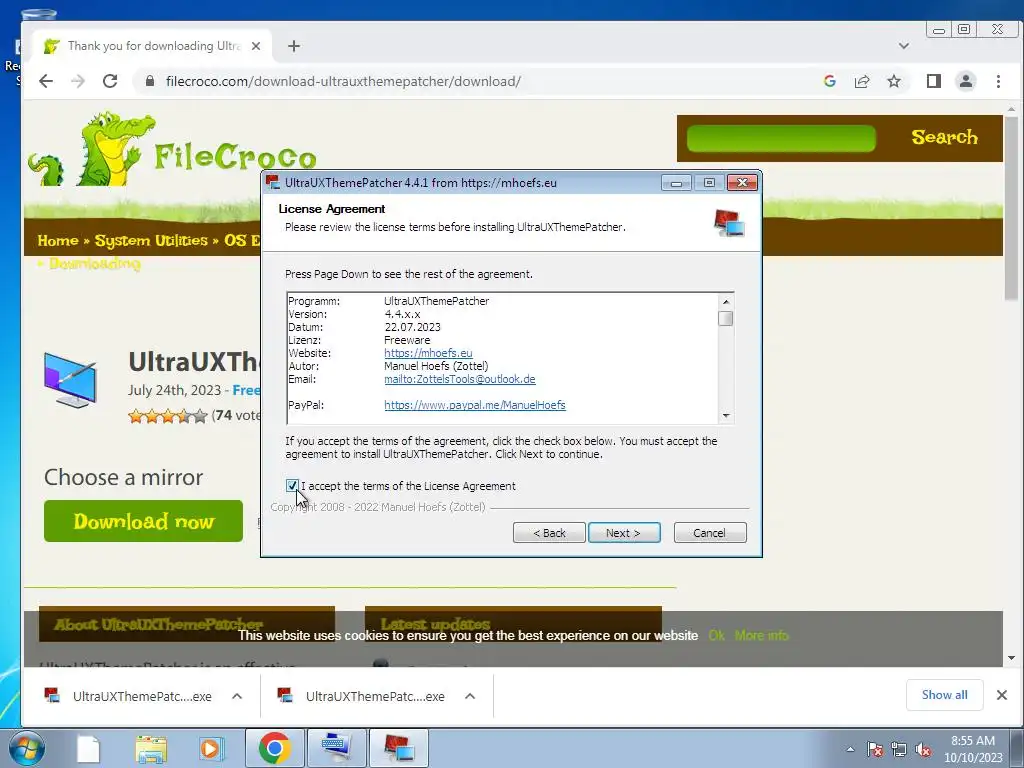Open the Chrome three-dot menu
This screenshot has width=1024, height=768.
pos(998,81)
